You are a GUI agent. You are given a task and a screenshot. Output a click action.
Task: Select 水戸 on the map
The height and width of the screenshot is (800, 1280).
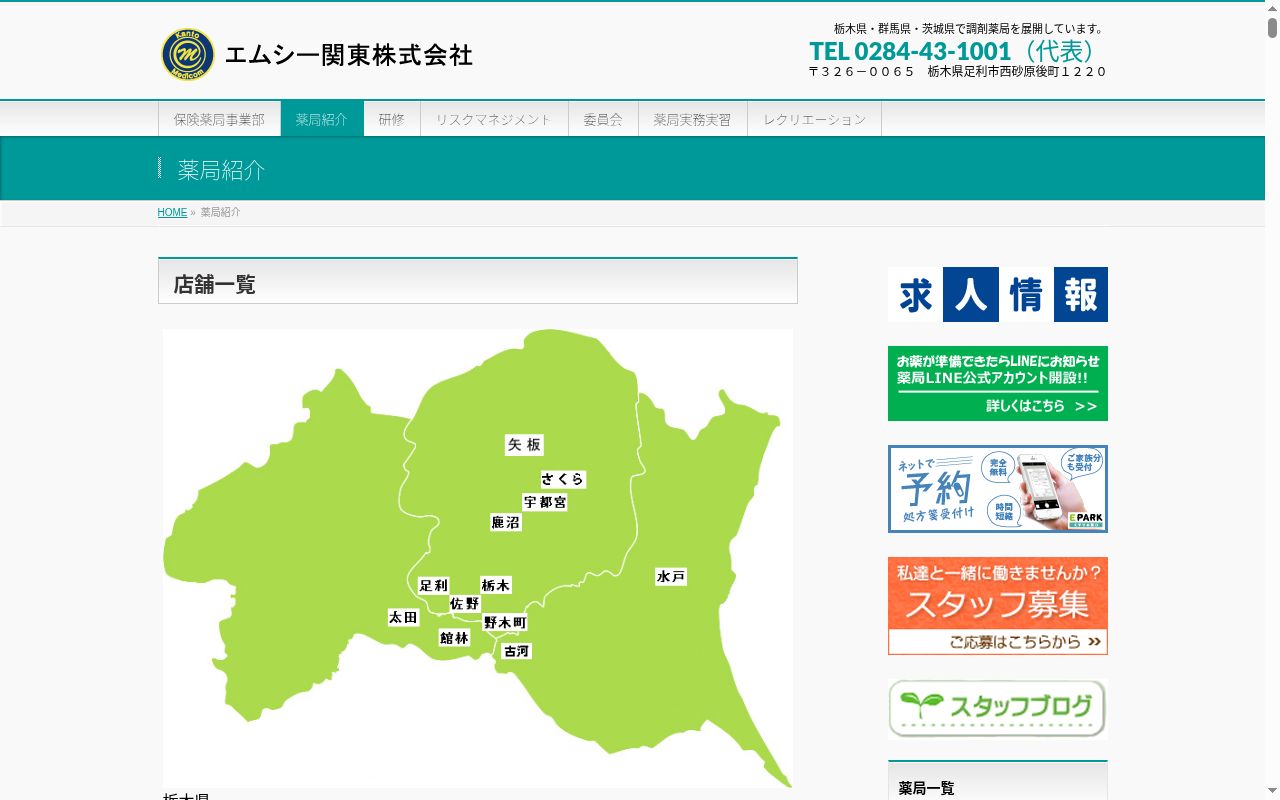(x=671, y=577)
